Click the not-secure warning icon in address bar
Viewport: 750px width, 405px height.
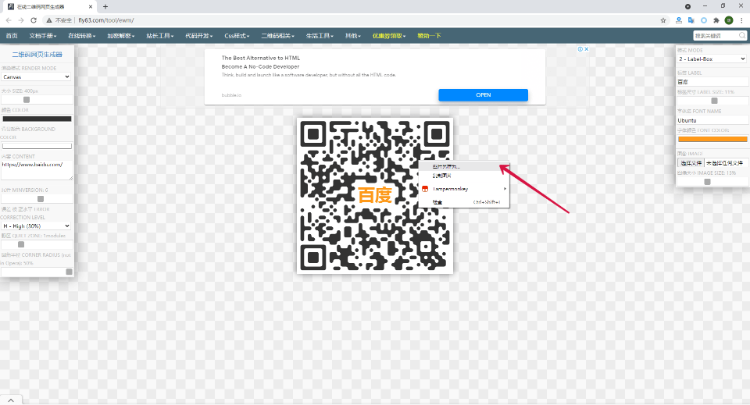49,20
